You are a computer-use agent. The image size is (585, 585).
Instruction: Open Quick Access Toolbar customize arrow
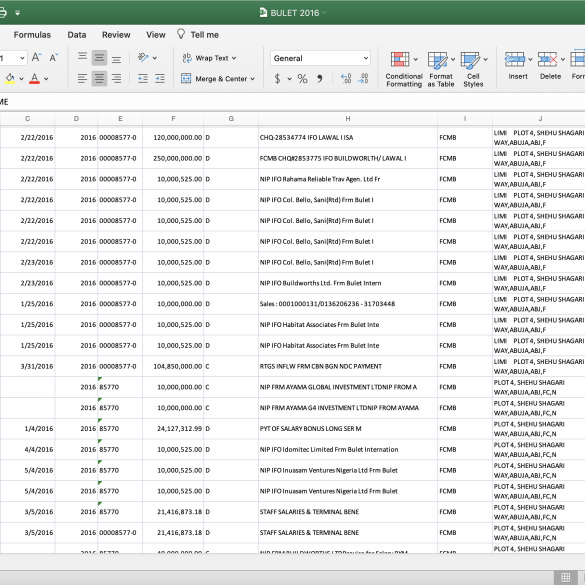17,13
